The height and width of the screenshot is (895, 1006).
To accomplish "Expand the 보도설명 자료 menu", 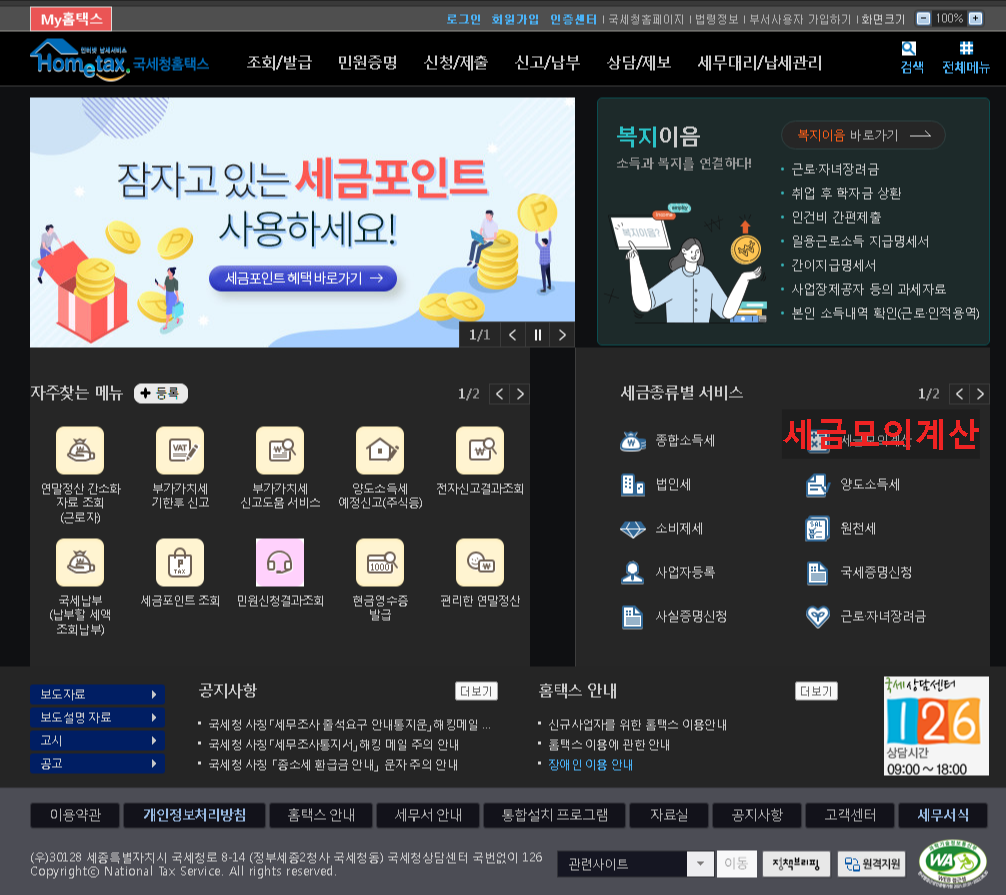I will coord(98,717).
